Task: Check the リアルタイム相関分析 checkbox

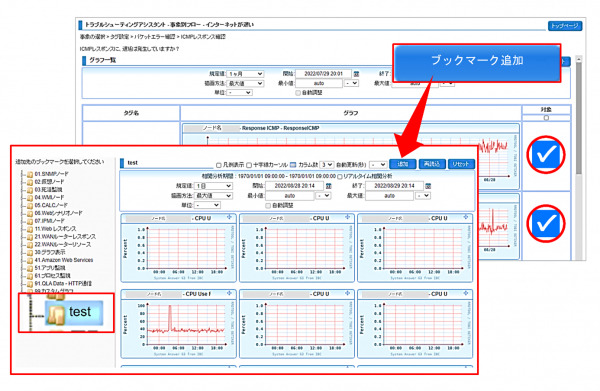Action: point(339,176)
